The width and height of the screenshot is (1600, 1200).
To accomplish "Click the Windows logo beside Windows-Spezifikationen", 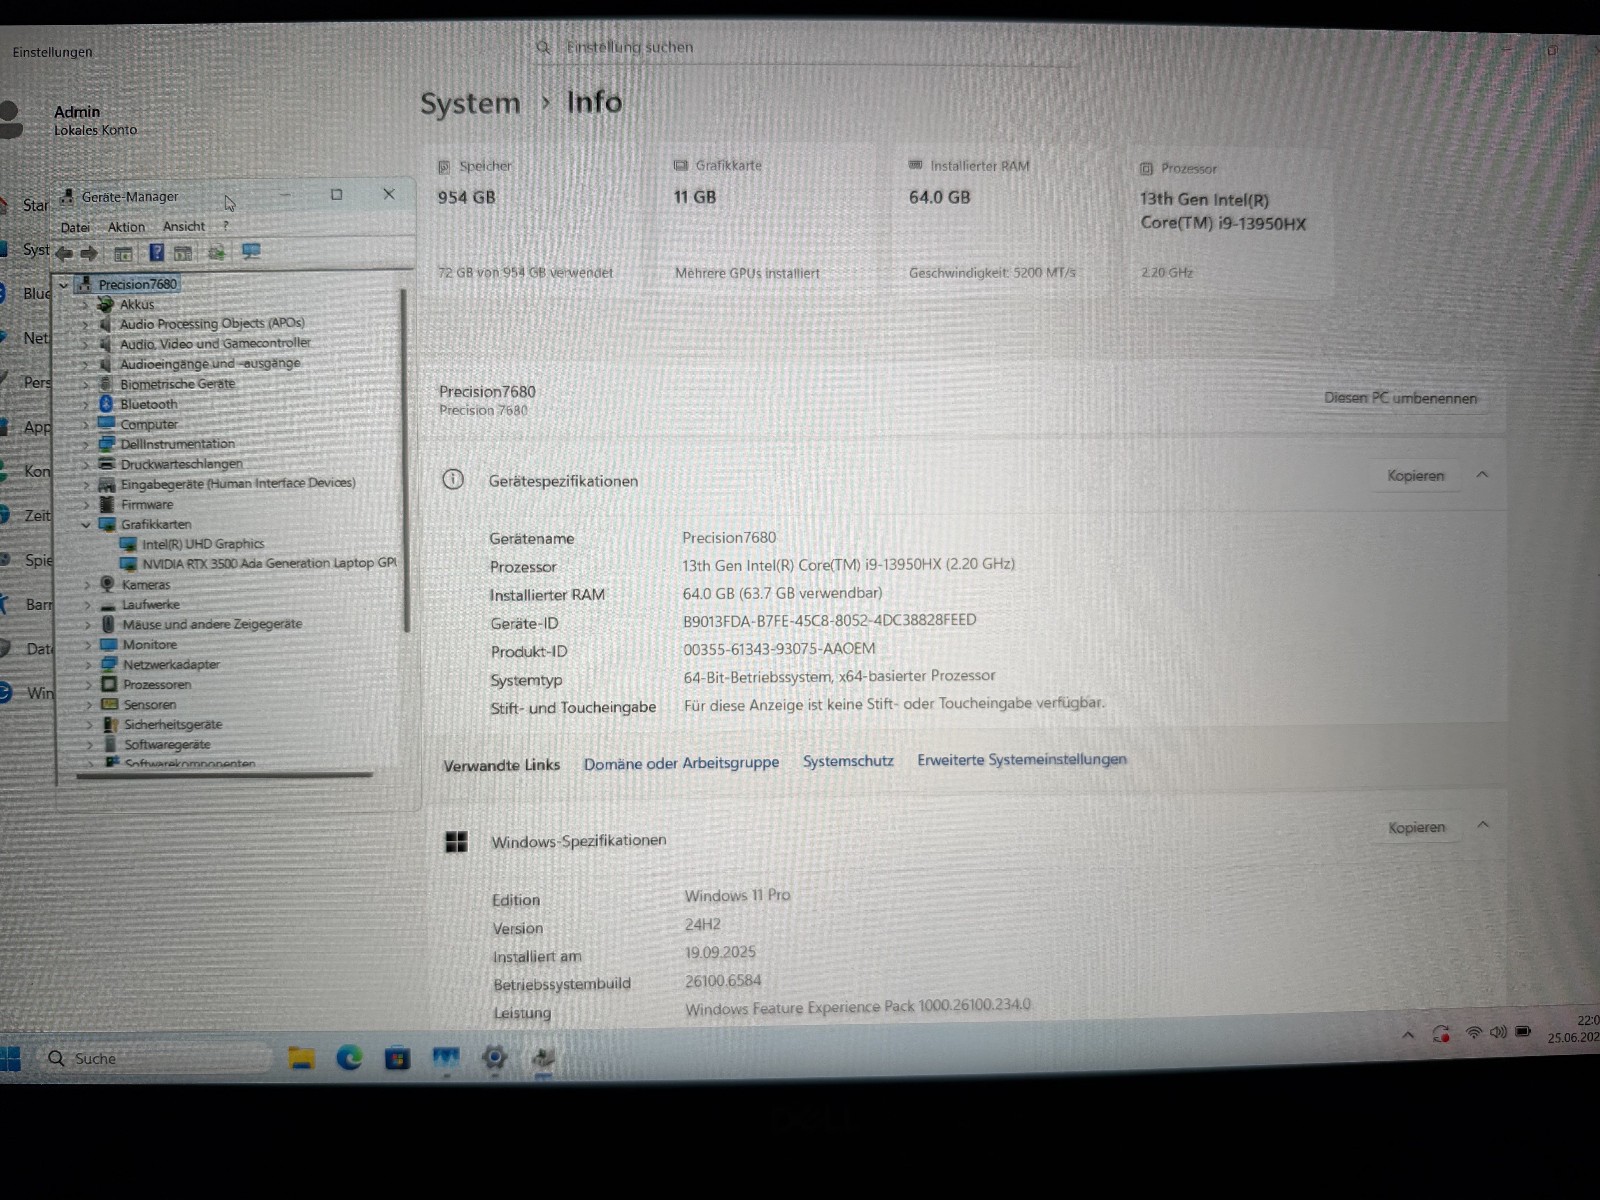I will click(x=456, y=842).
